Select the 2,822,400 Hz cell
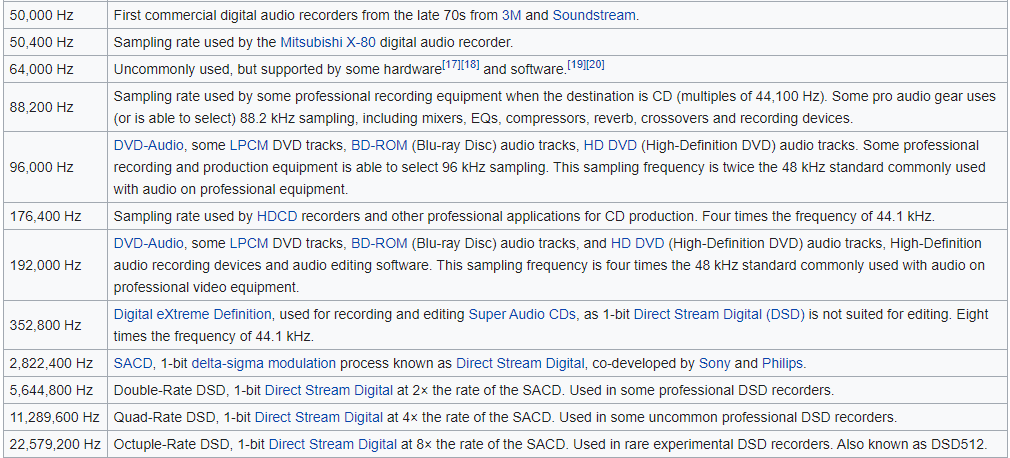This screenshot has width=1010, height=458. pyautogui.click(x=55, y=363)
